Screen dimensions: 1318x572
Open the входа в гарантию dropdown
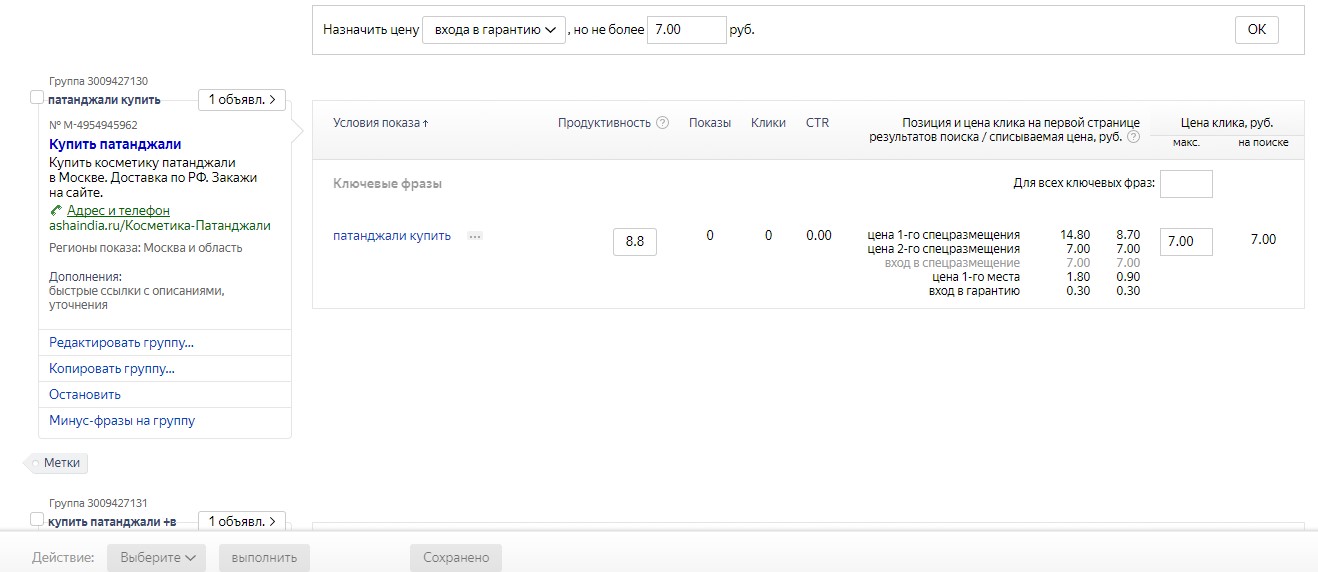[494, 30]
